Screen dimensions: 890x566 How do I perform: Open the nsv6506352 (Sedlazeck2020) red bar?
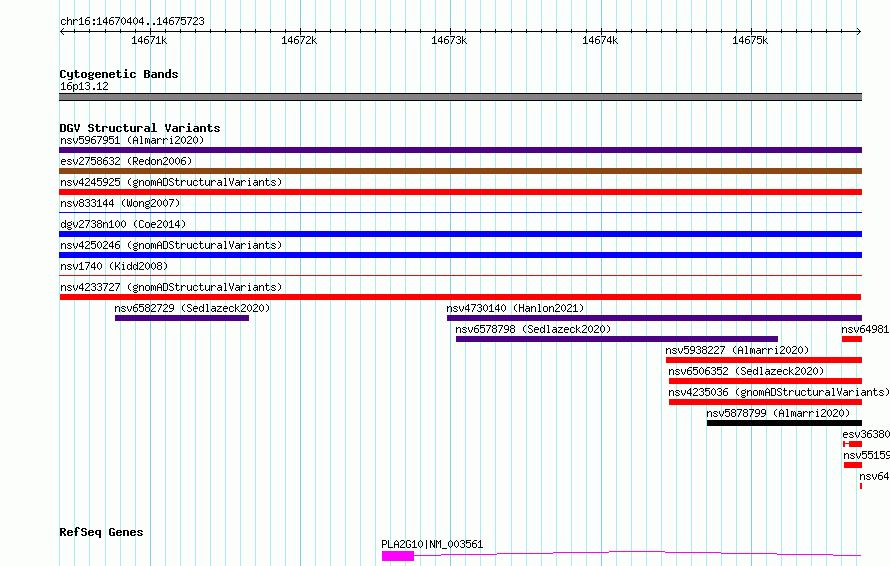click(765, 381)
